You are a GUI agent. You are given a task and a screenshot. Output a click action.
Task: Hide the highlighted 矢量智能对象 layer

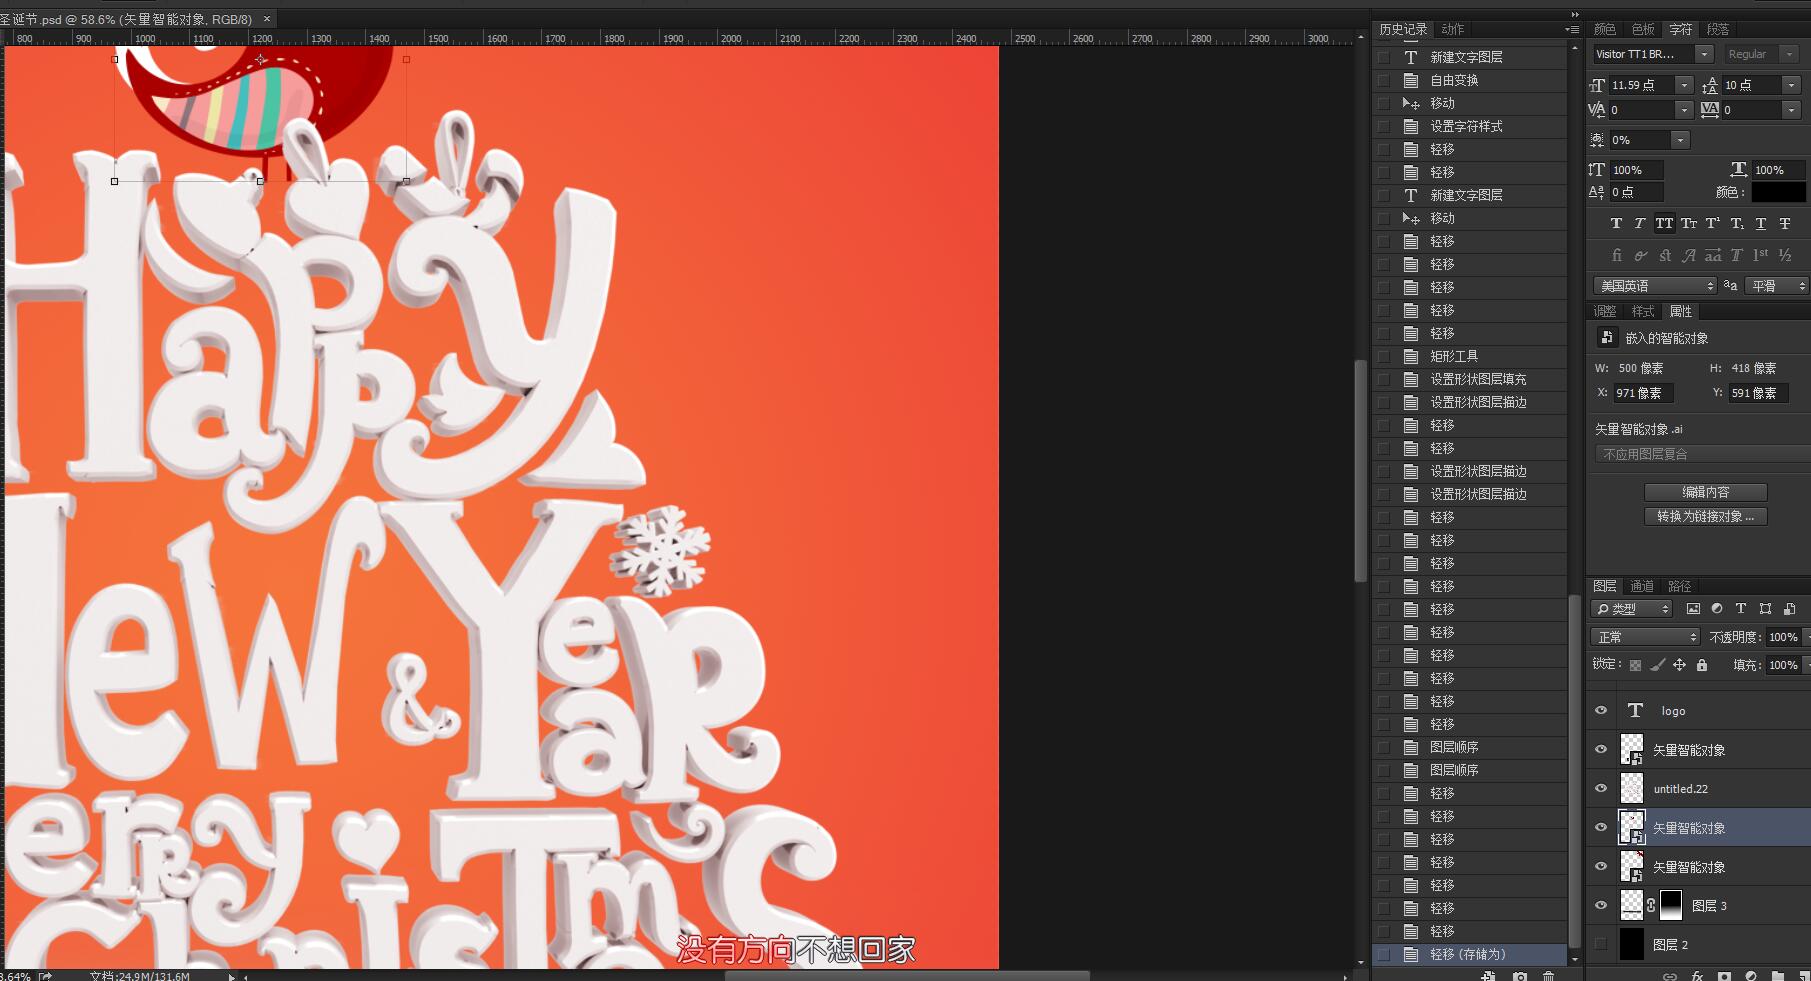point(1601,827)
